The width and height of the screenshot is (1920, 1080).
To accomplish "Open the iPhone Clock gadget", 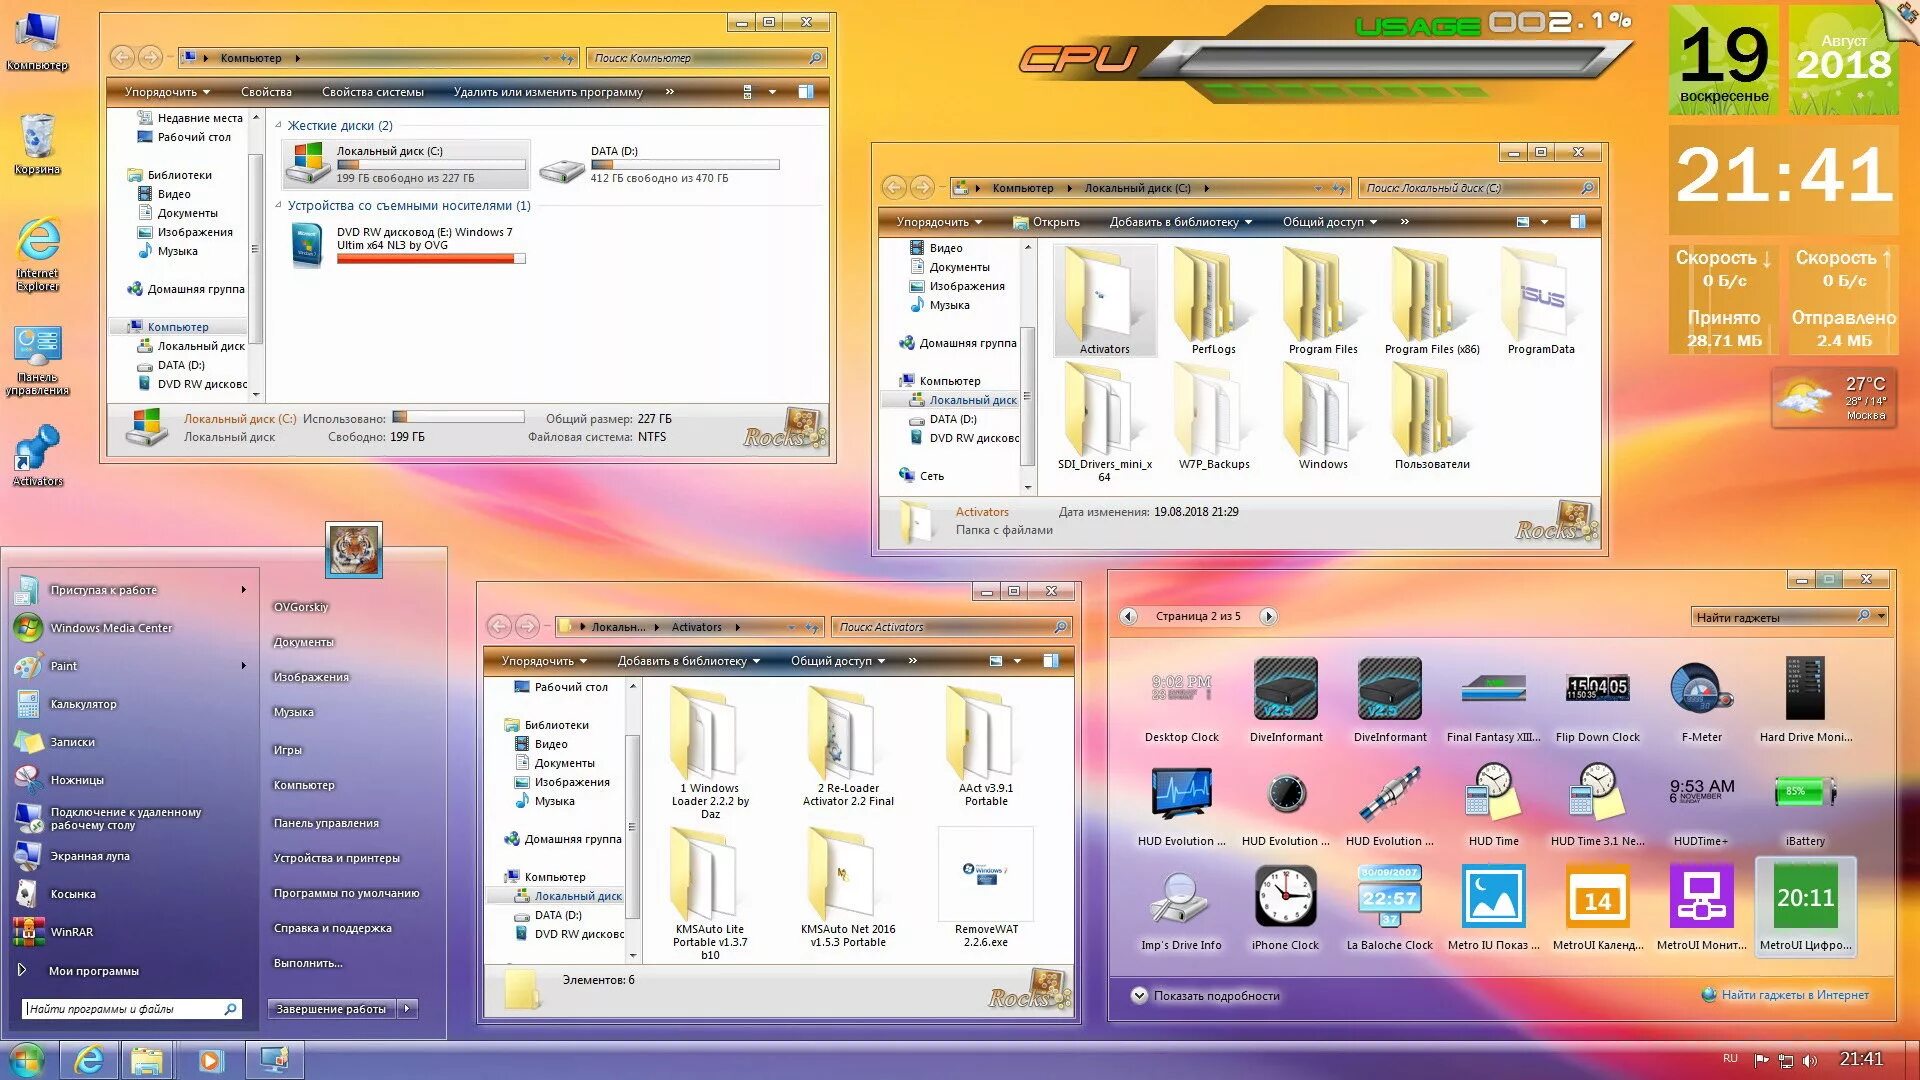I will (x=1285, y=897).
